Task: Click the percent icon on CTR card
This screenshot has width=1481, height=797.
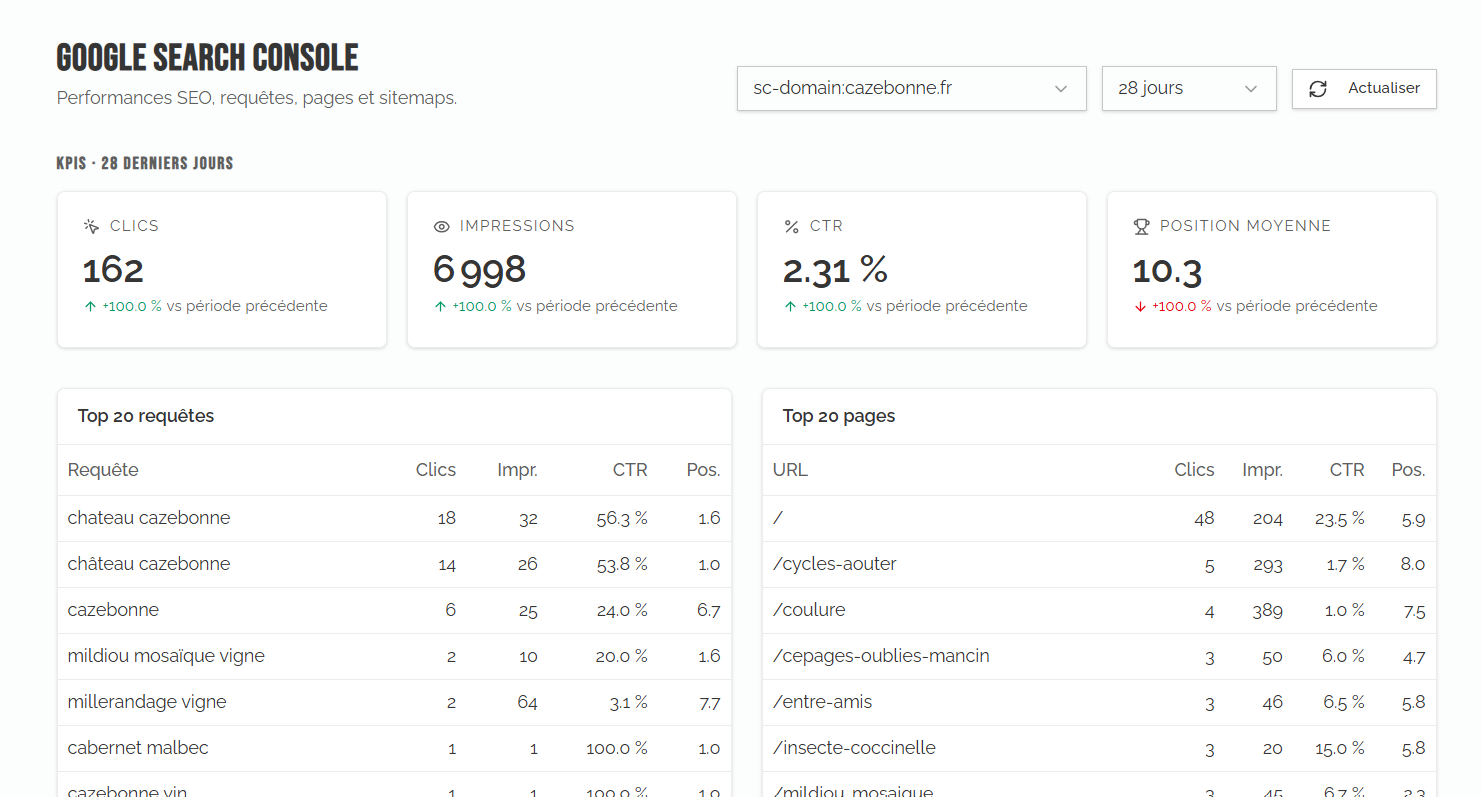Action: point(791,227)
